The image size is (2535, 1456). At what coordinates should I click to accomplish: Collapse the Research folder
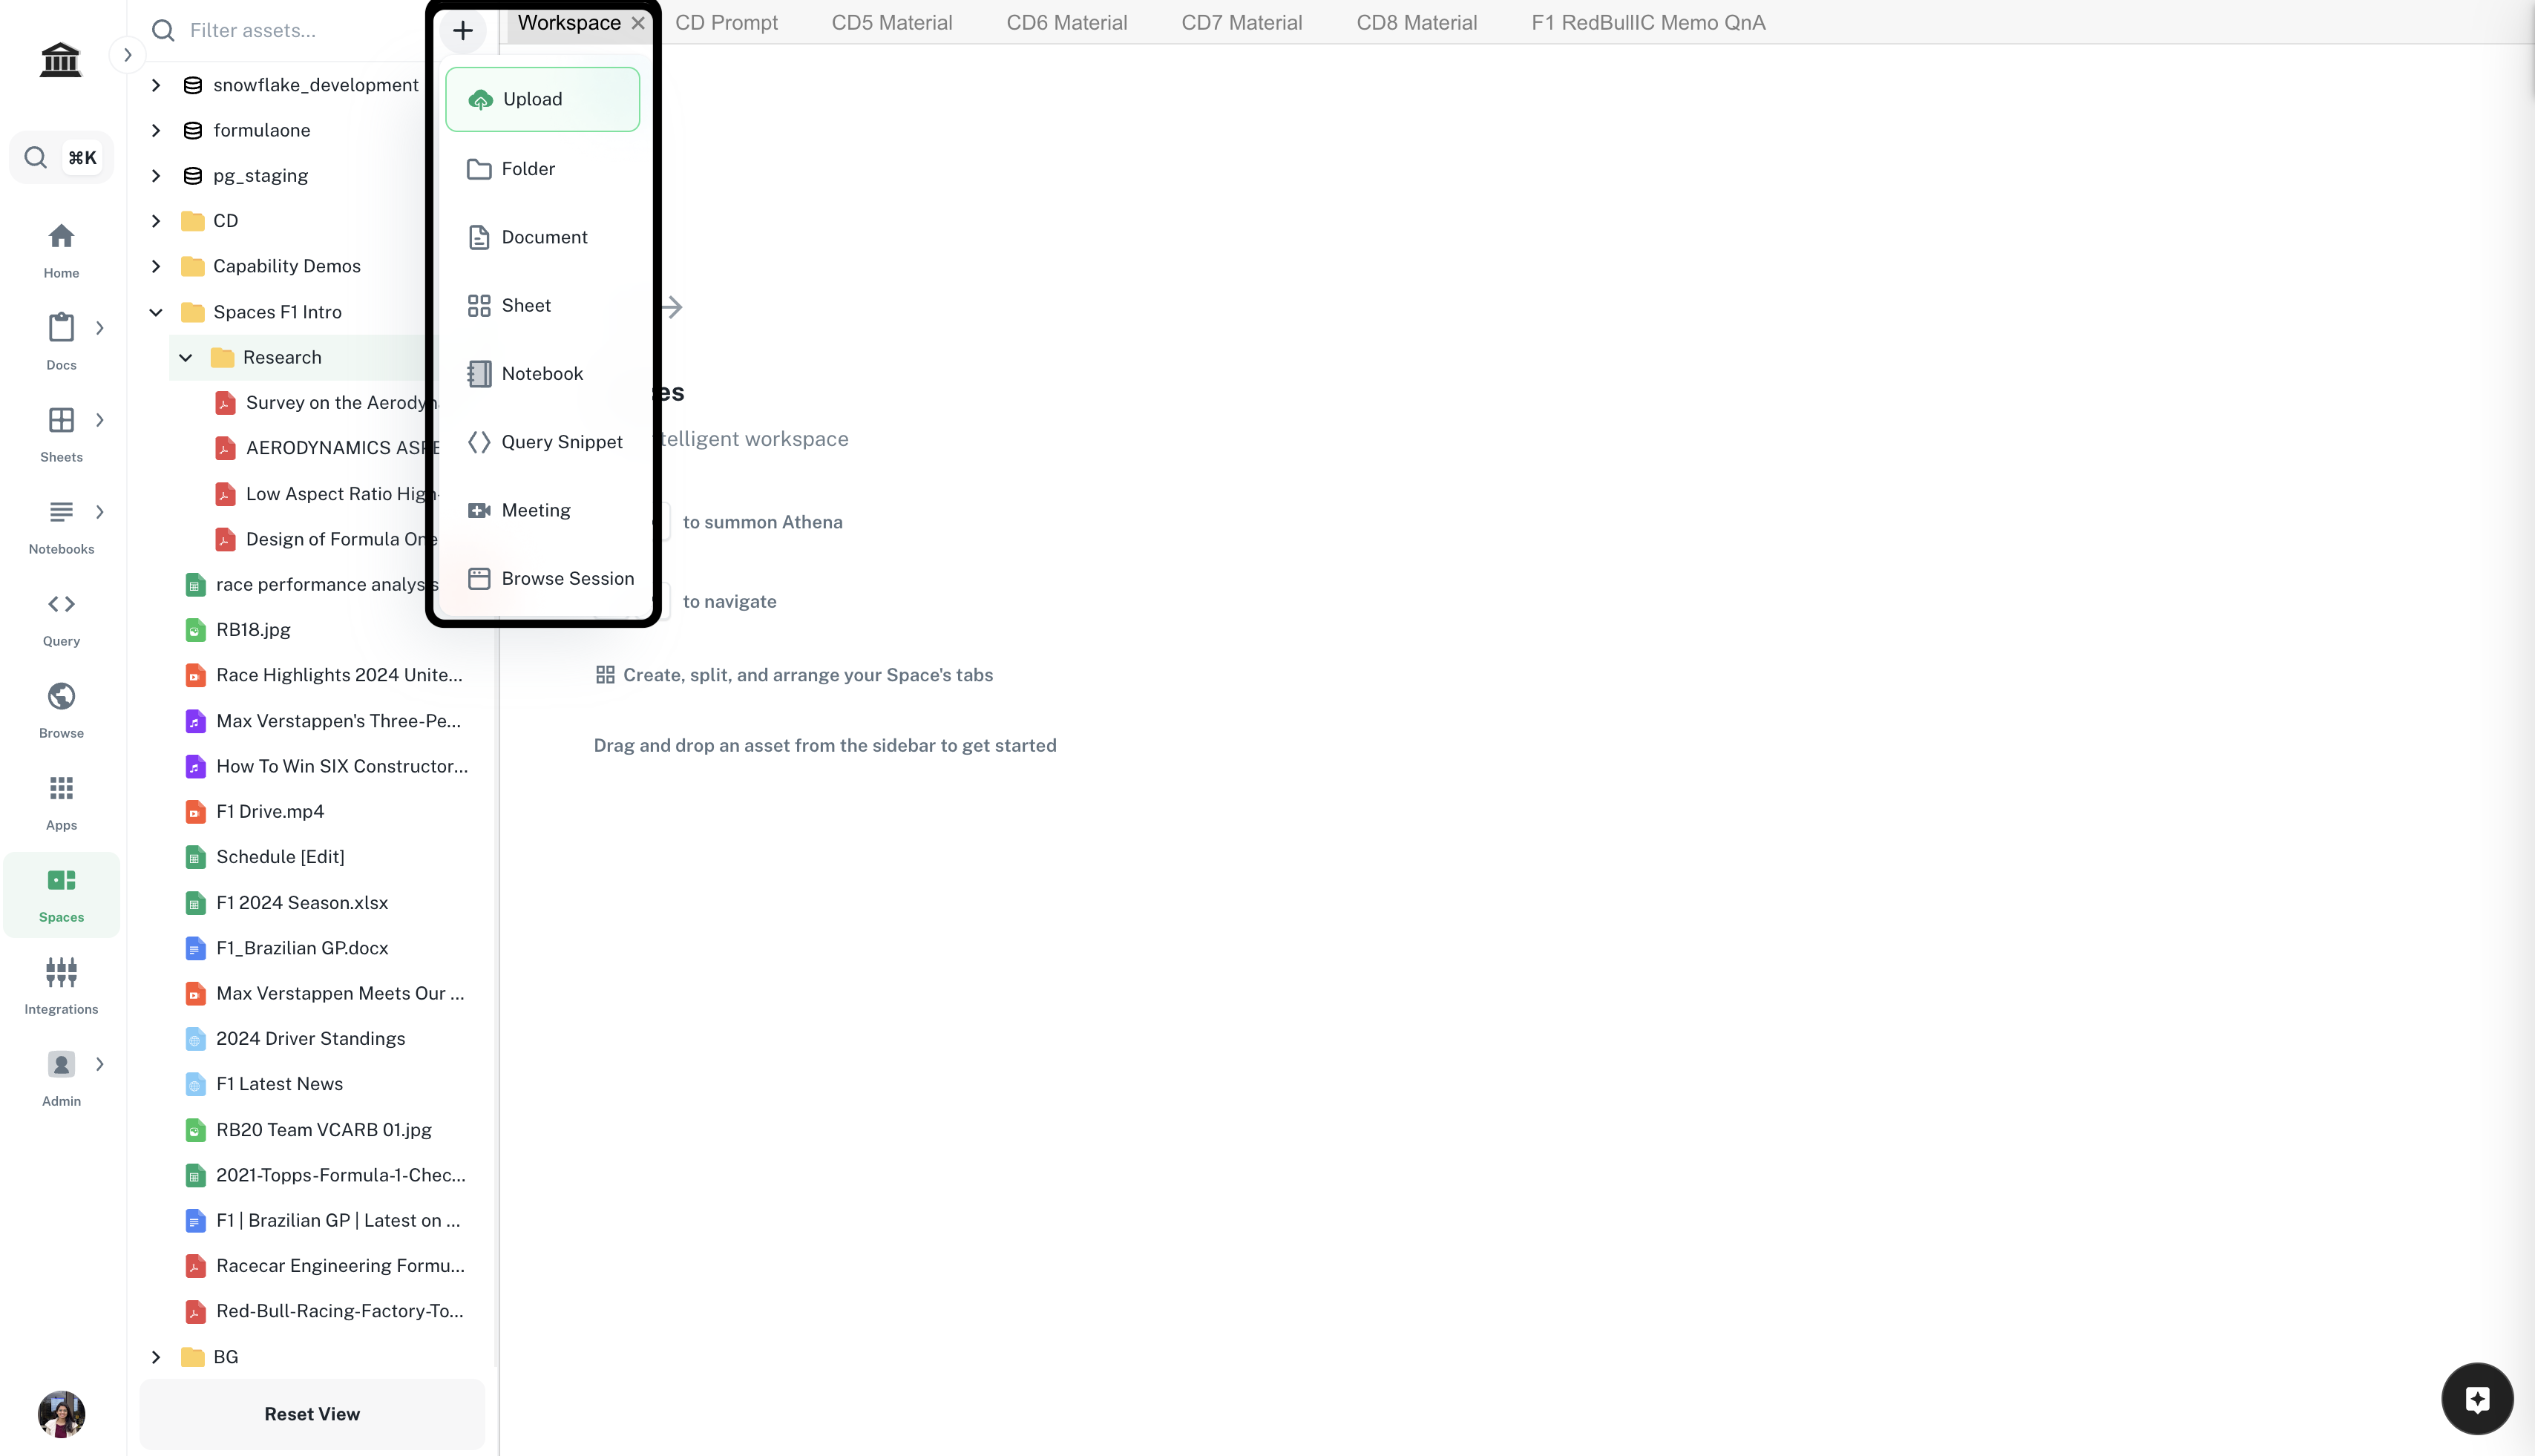point(186,358)
